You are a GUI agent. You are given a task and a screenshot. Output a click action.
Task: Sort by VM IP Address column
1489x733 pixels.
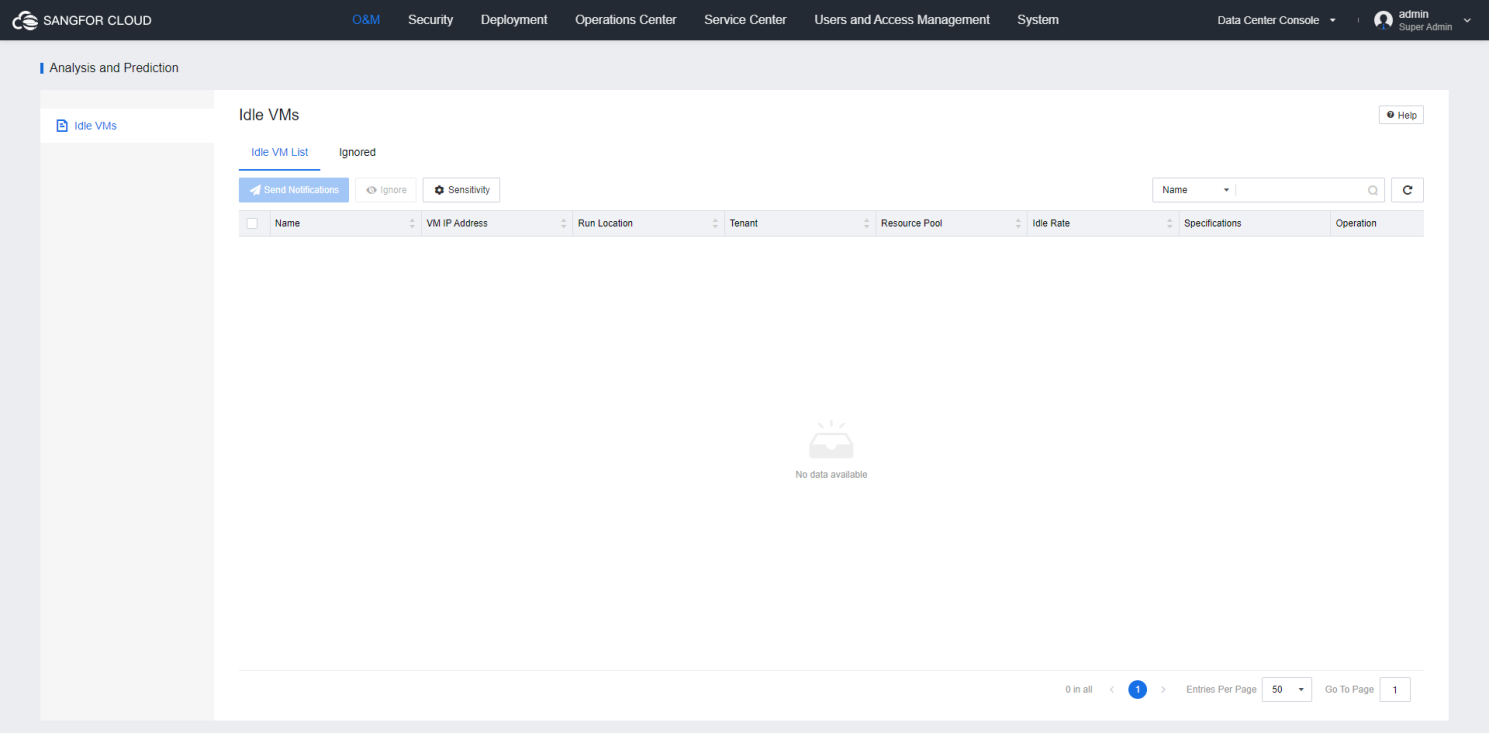[564, 223]
